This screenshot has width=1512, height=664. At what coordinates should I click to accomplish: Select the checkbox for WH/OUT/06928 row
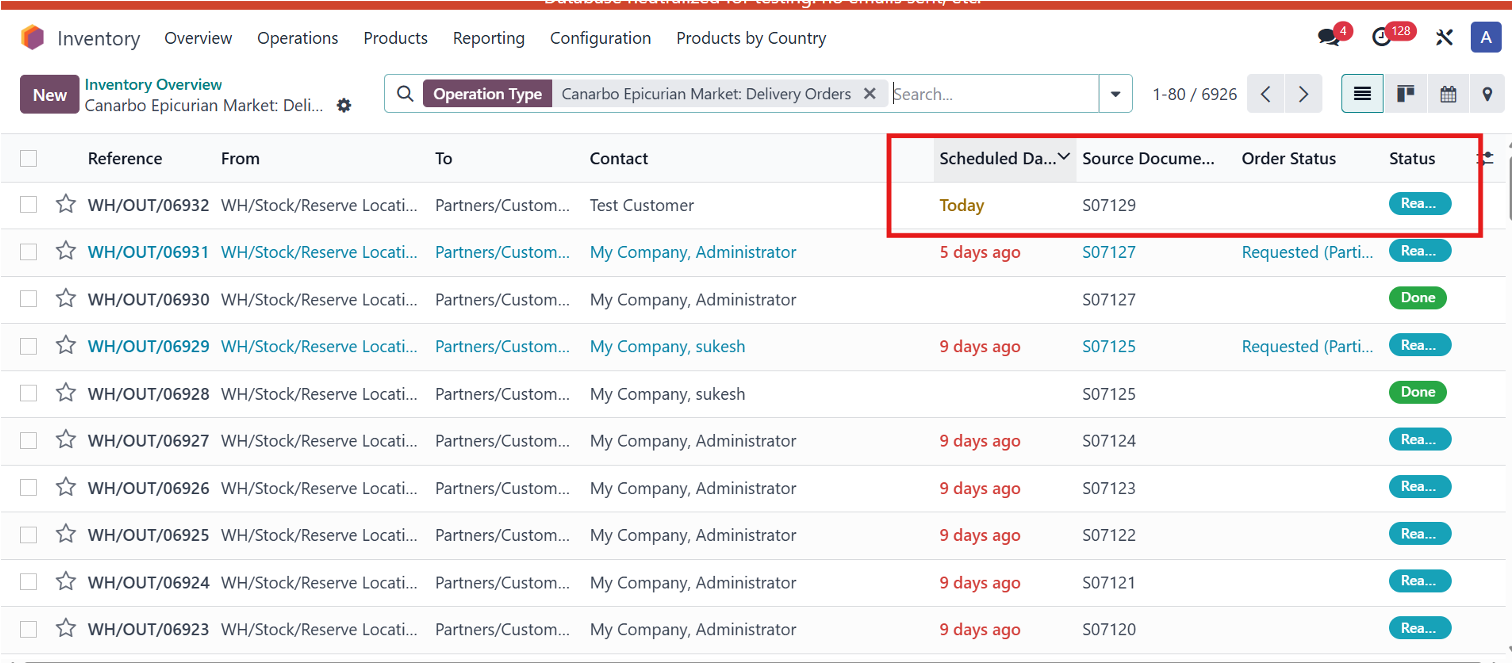(x=28, y=394)
